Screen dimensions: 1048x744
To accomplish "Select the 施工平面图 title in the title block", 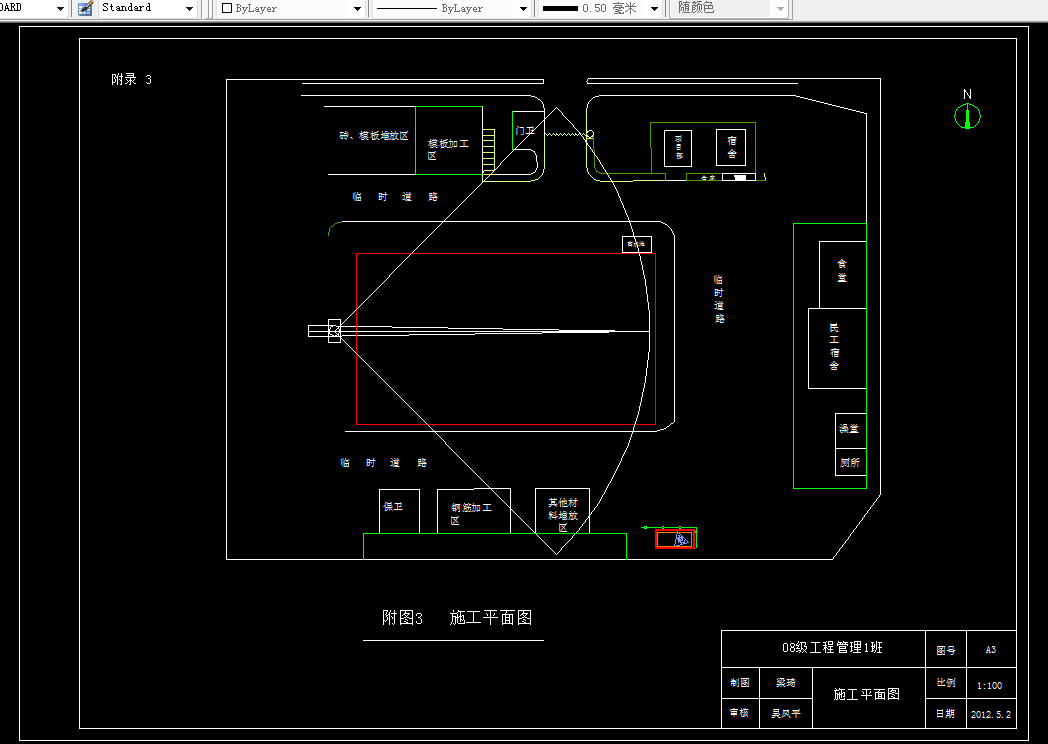I will (x=866, y=693).
